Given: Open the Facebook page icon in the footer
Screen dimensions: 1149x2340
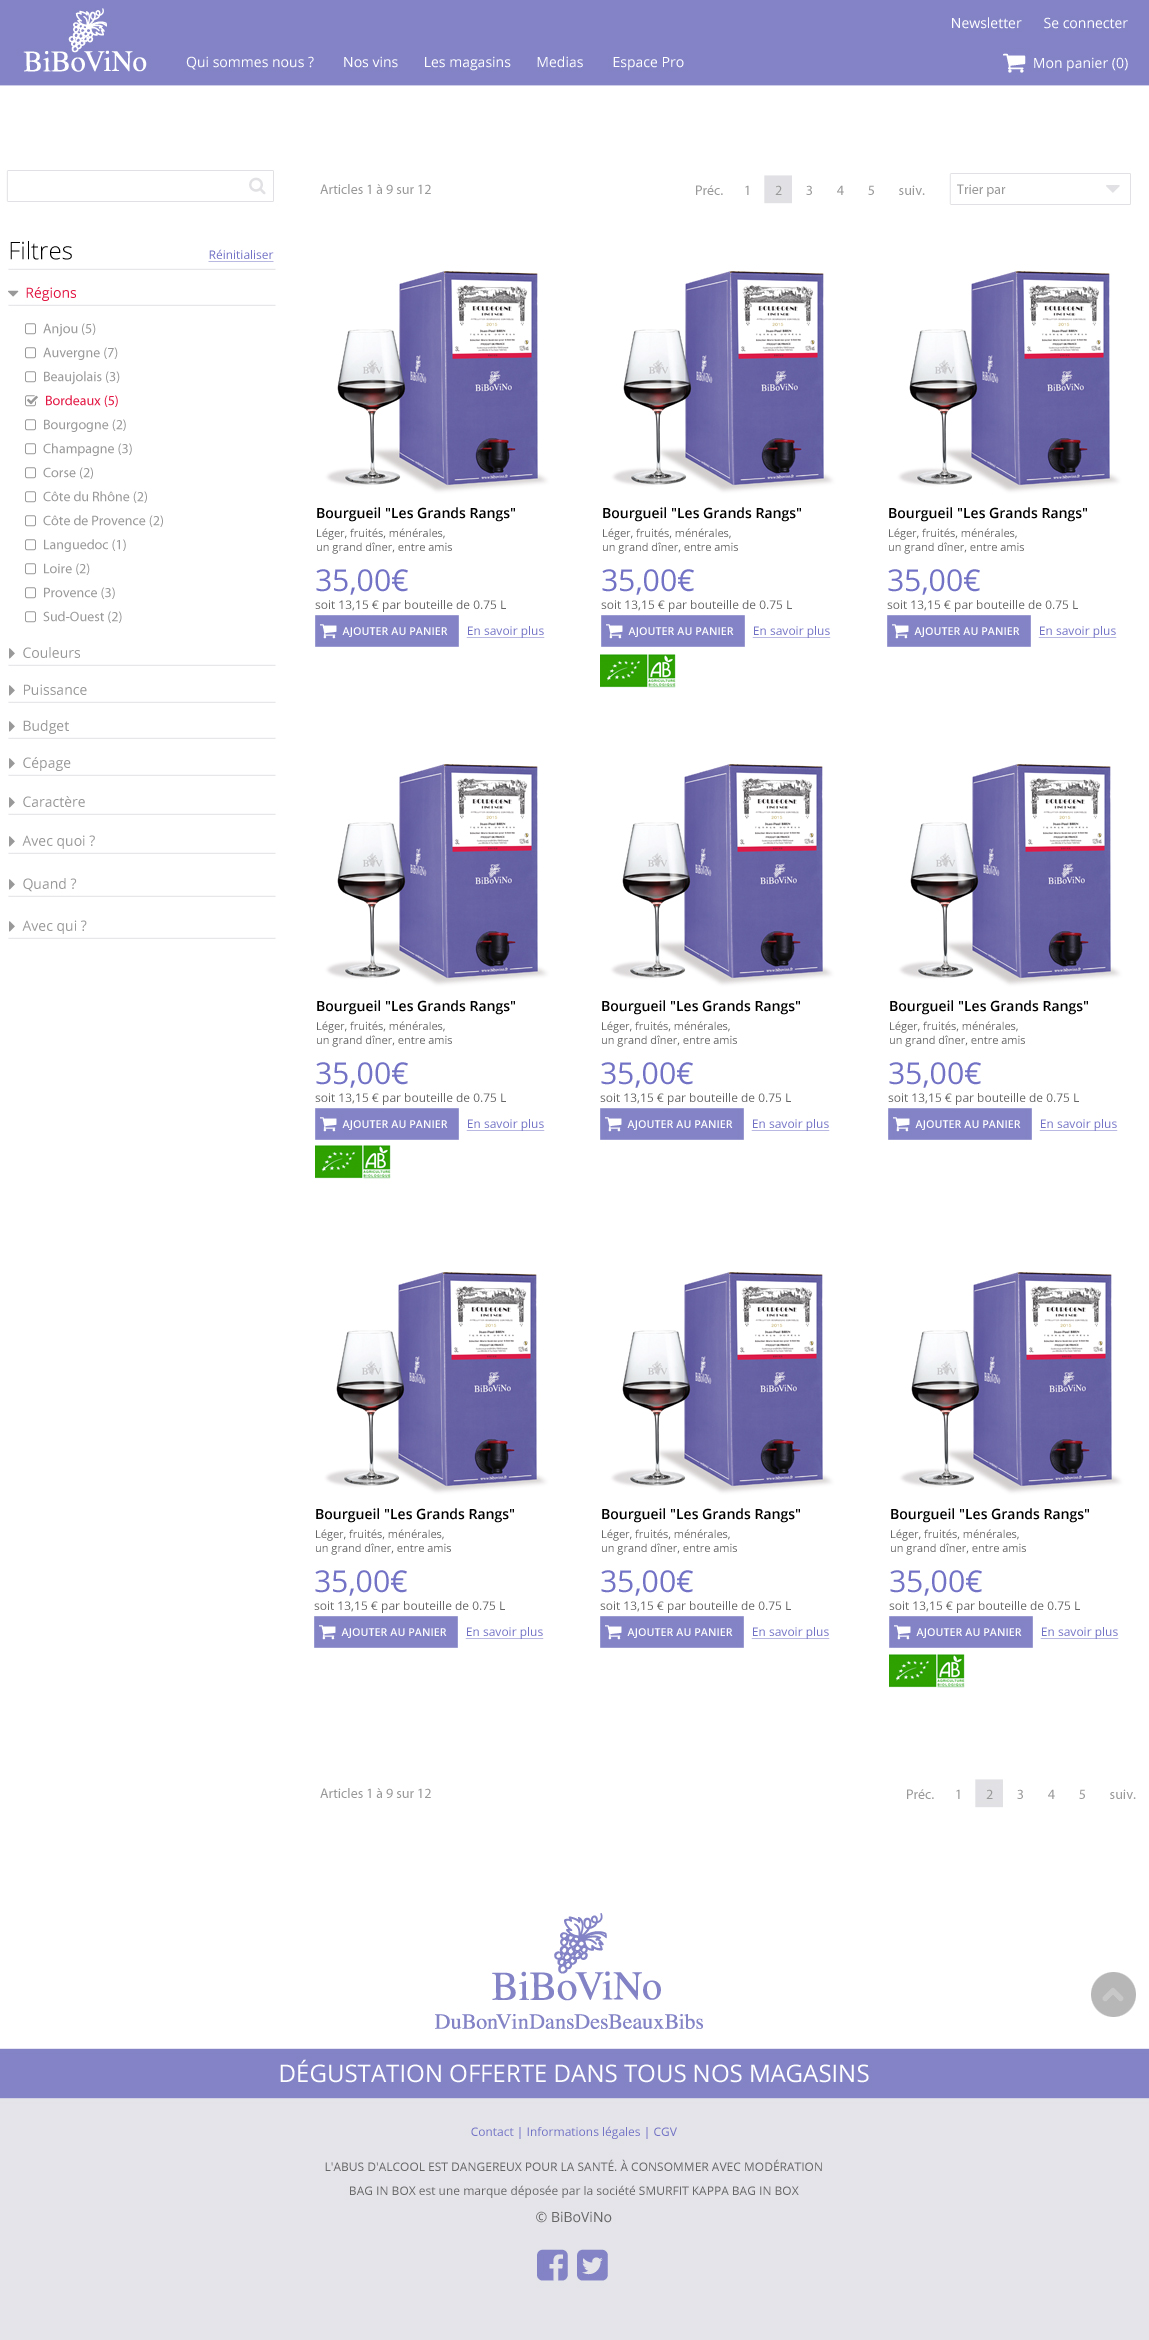Looking at the screenshot, I should tap(552, 2265).
